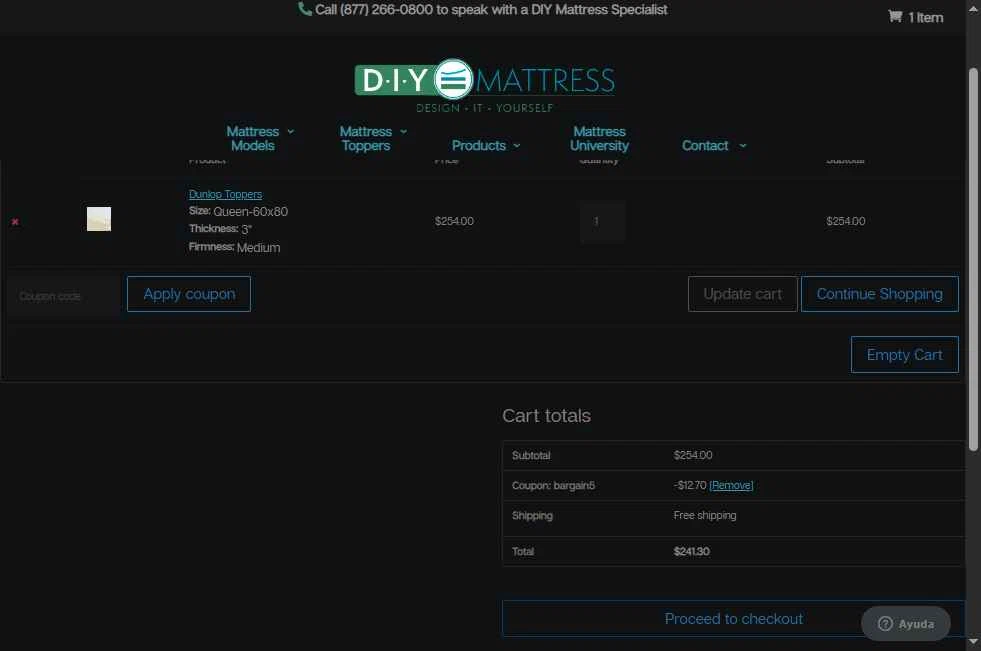The width and height of the screenshot is (981, 651).
Task: Click the Cart totals heading
Action: (x=546, y=416)
